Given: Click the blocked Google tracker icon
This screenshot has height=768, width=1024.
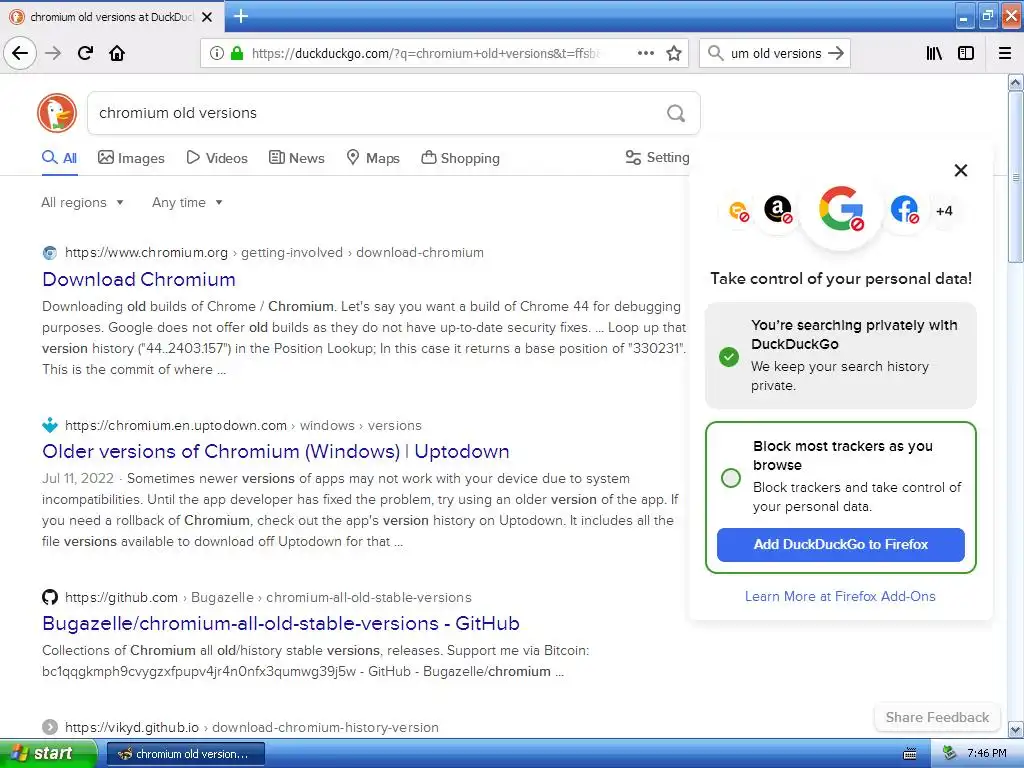Looking at the screenshot, I should click(x=841, y=209).
